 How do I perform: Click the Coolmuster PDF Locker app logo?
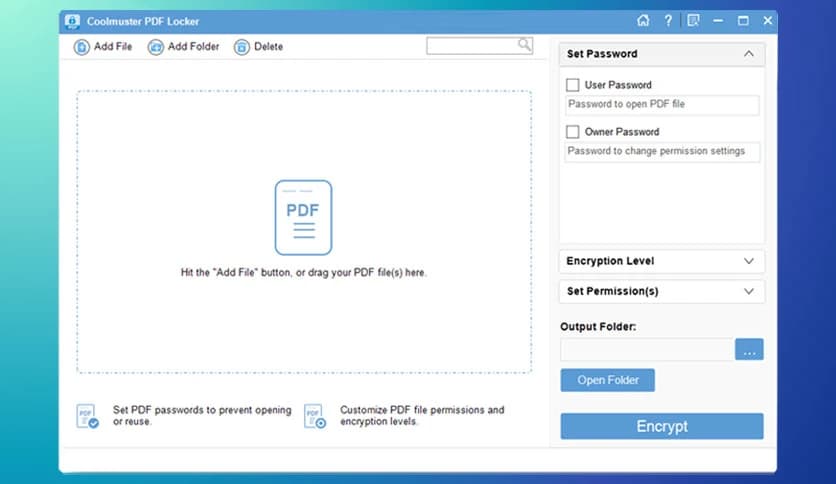[x=73, y=21]
